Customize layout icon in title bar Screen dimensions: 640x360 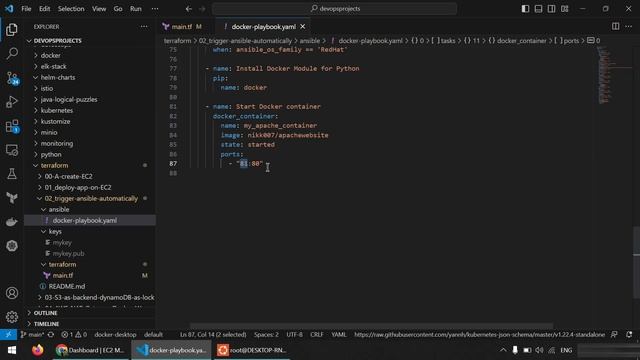click(x=564, y=9)
